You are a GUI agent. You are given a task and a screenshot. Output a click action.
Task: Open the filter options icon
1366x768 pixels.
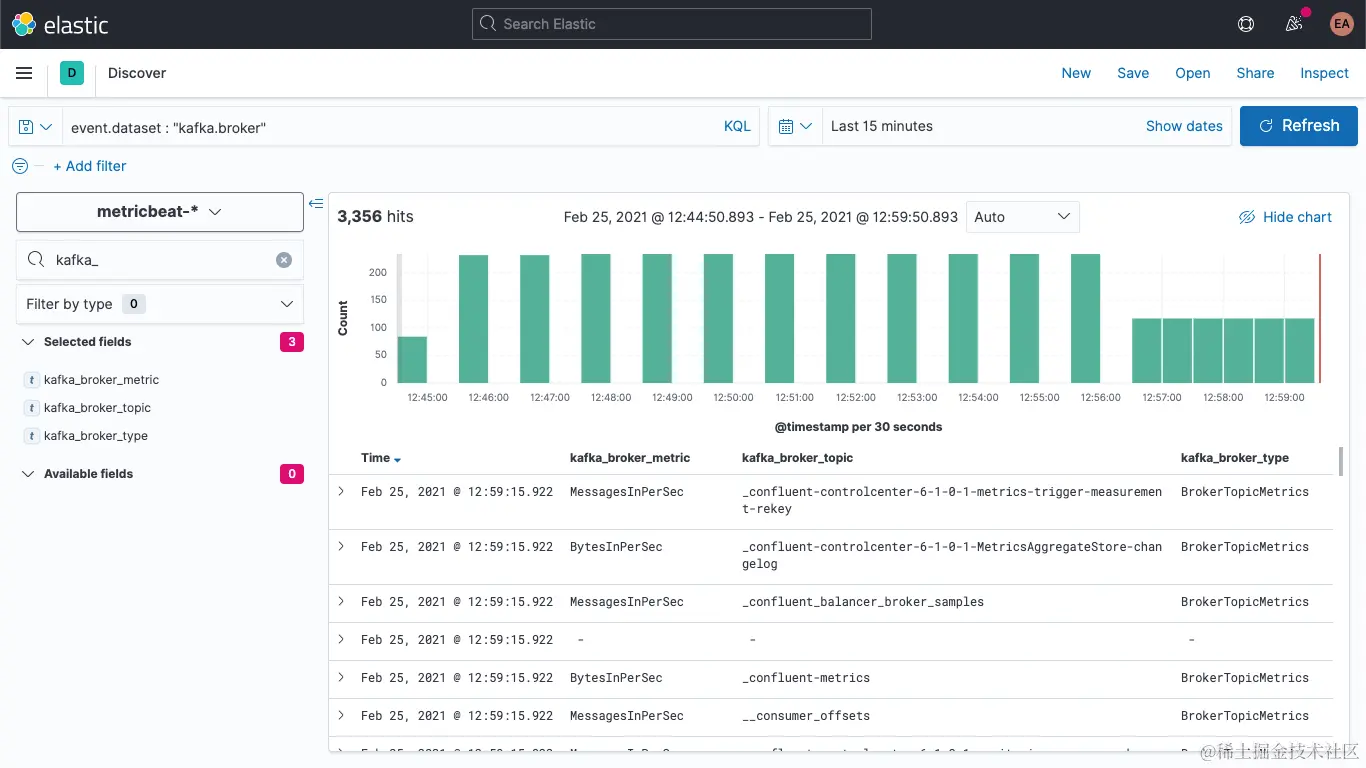pos(20,166)
